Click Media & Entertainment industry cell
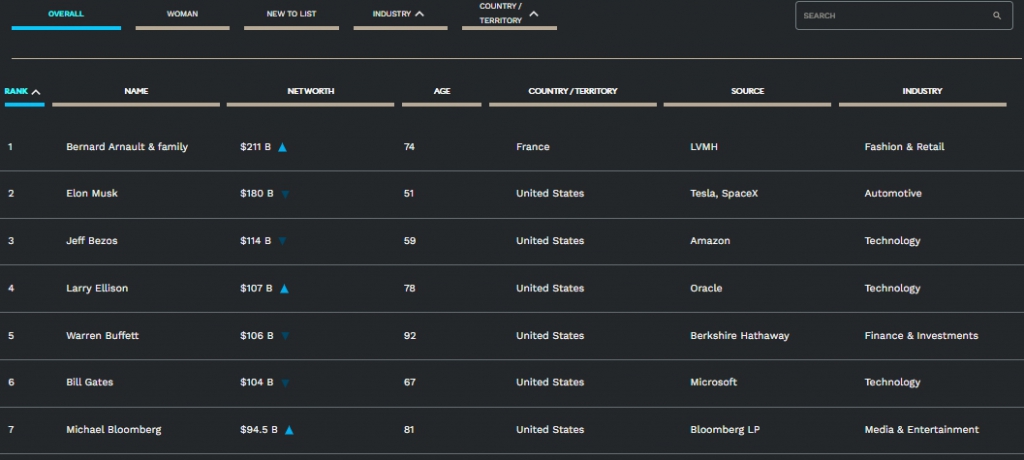The width and height of the screenshot is (1024, 460). click(x=922, y=430)
